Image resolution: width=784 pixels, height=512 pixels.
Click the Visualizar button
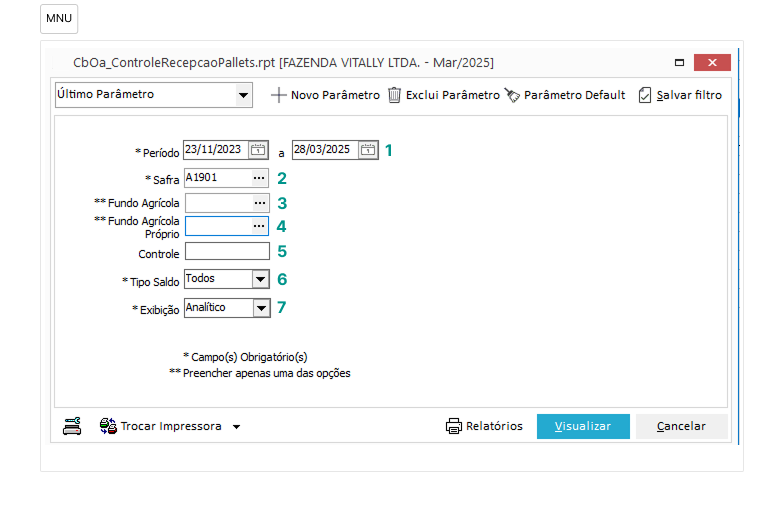(583, 426)
